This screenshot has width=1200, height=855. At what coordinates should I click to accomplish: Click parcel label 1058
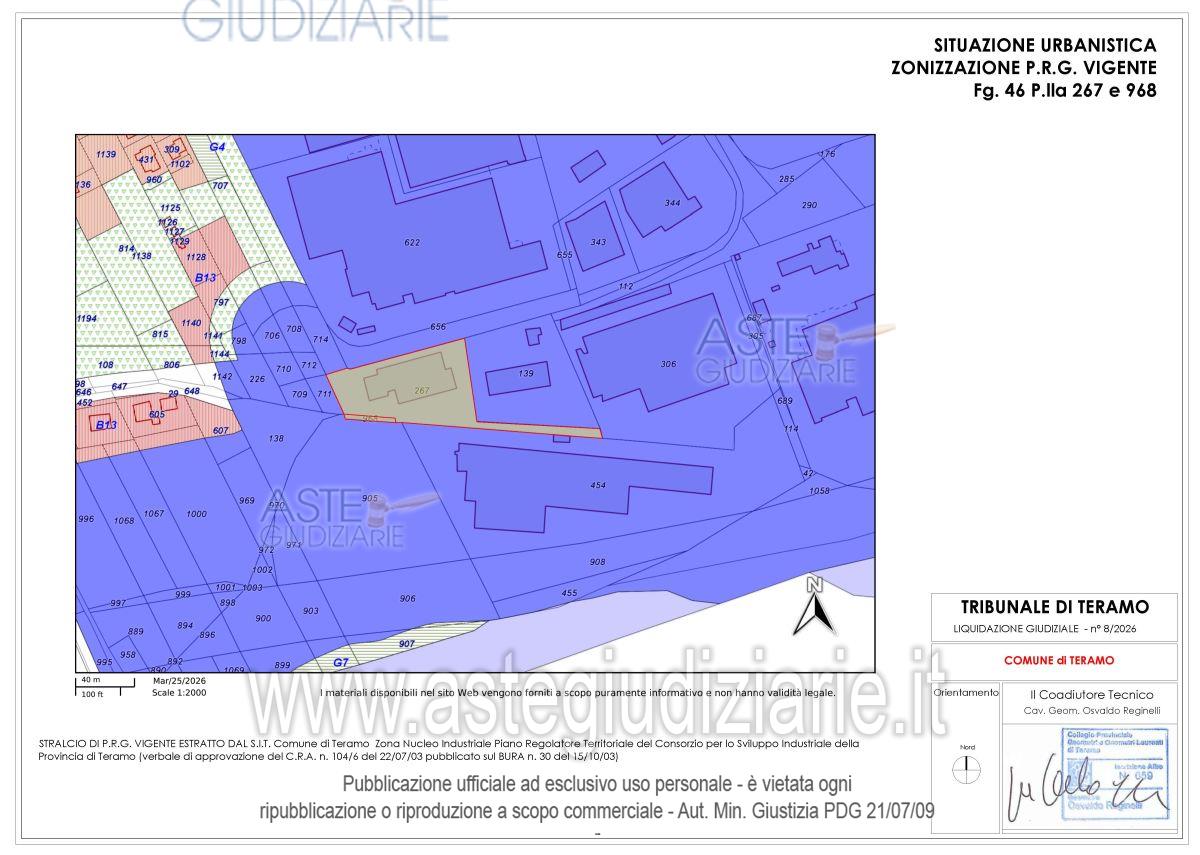tap(820, 491)
